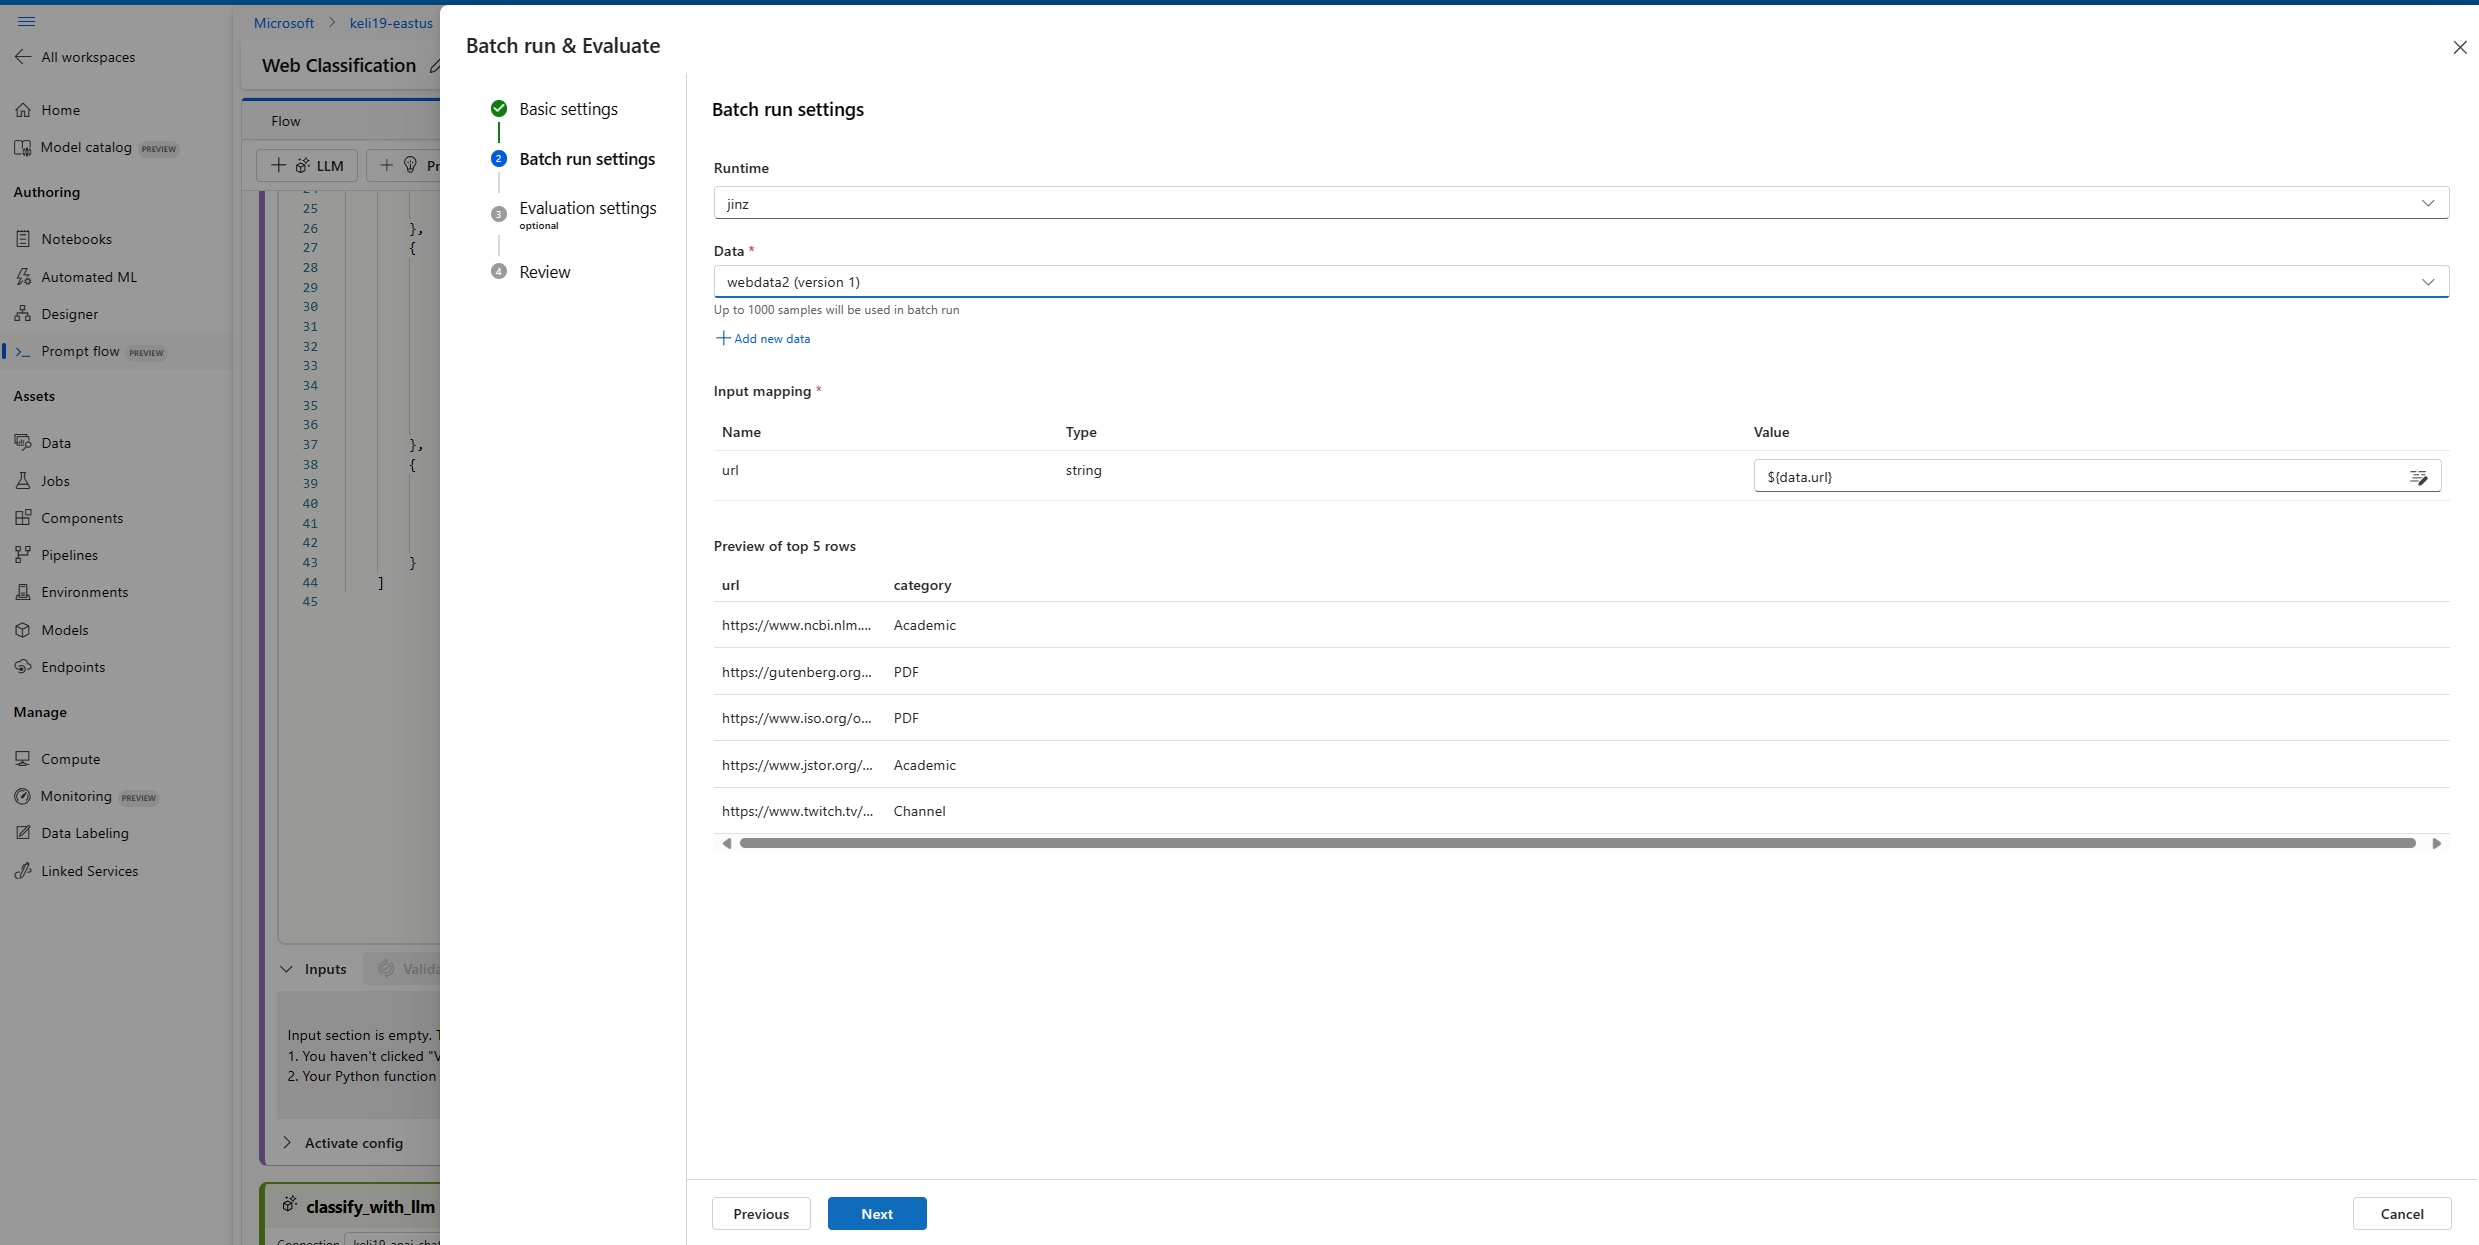Jump to Evaluation settings step

pos(587,208)
